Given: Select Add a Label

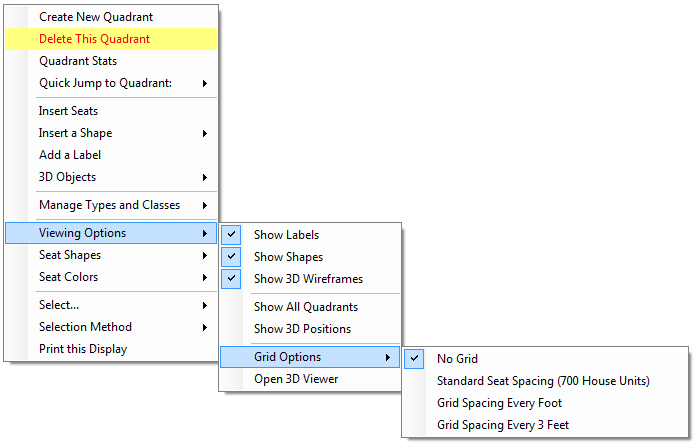Looking at the screenshot, I should [x=70, y=155].
